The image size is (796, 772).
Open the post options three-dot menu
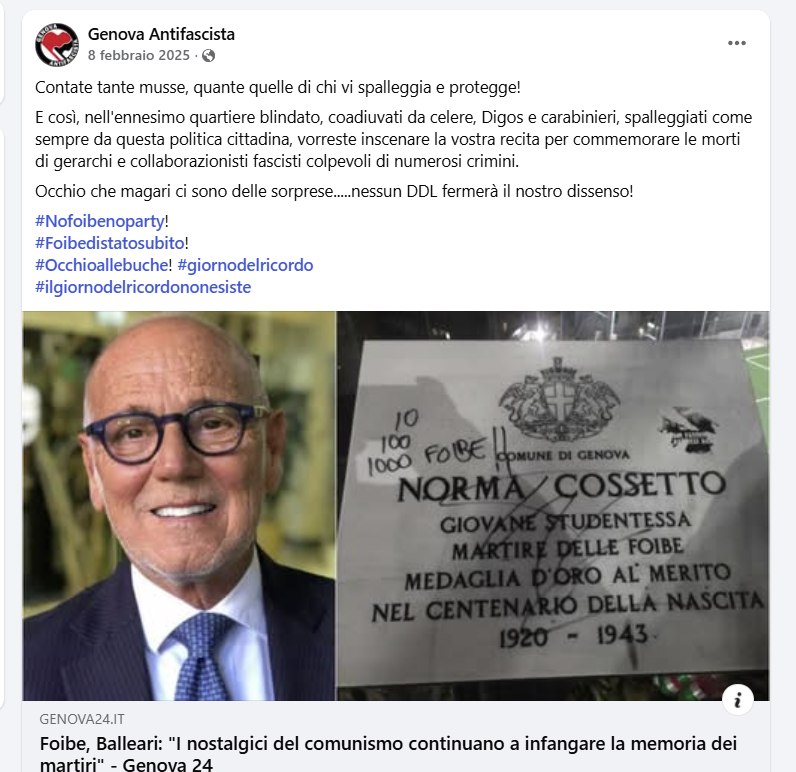(737, 43)
